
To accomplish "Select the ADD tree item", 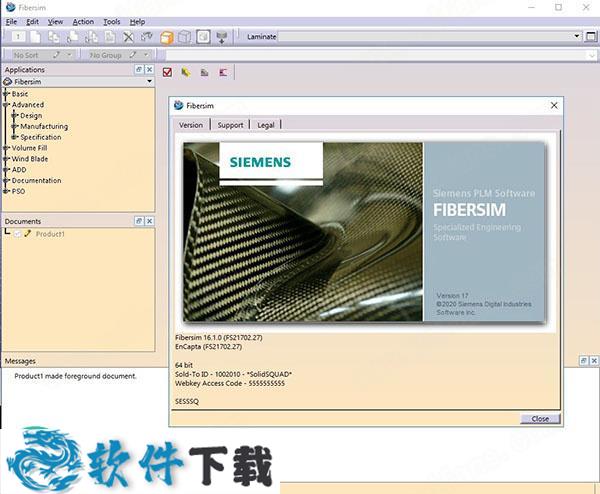I will pos(19,170).
